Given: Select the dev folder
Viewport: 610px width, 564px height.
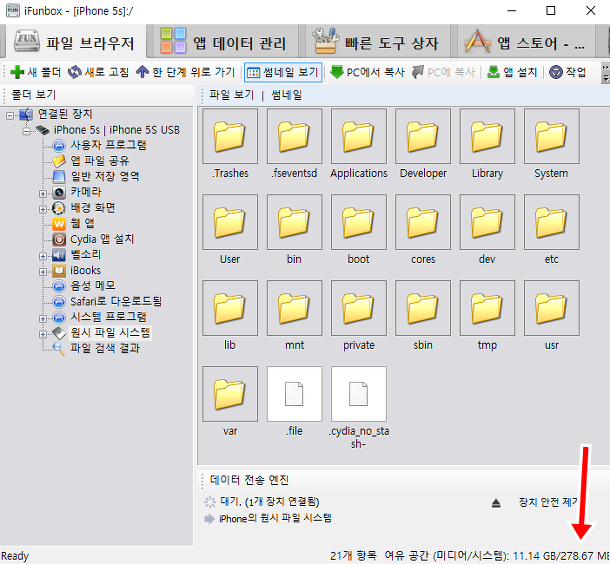Looking at the screenshot, I should point(487,222).
